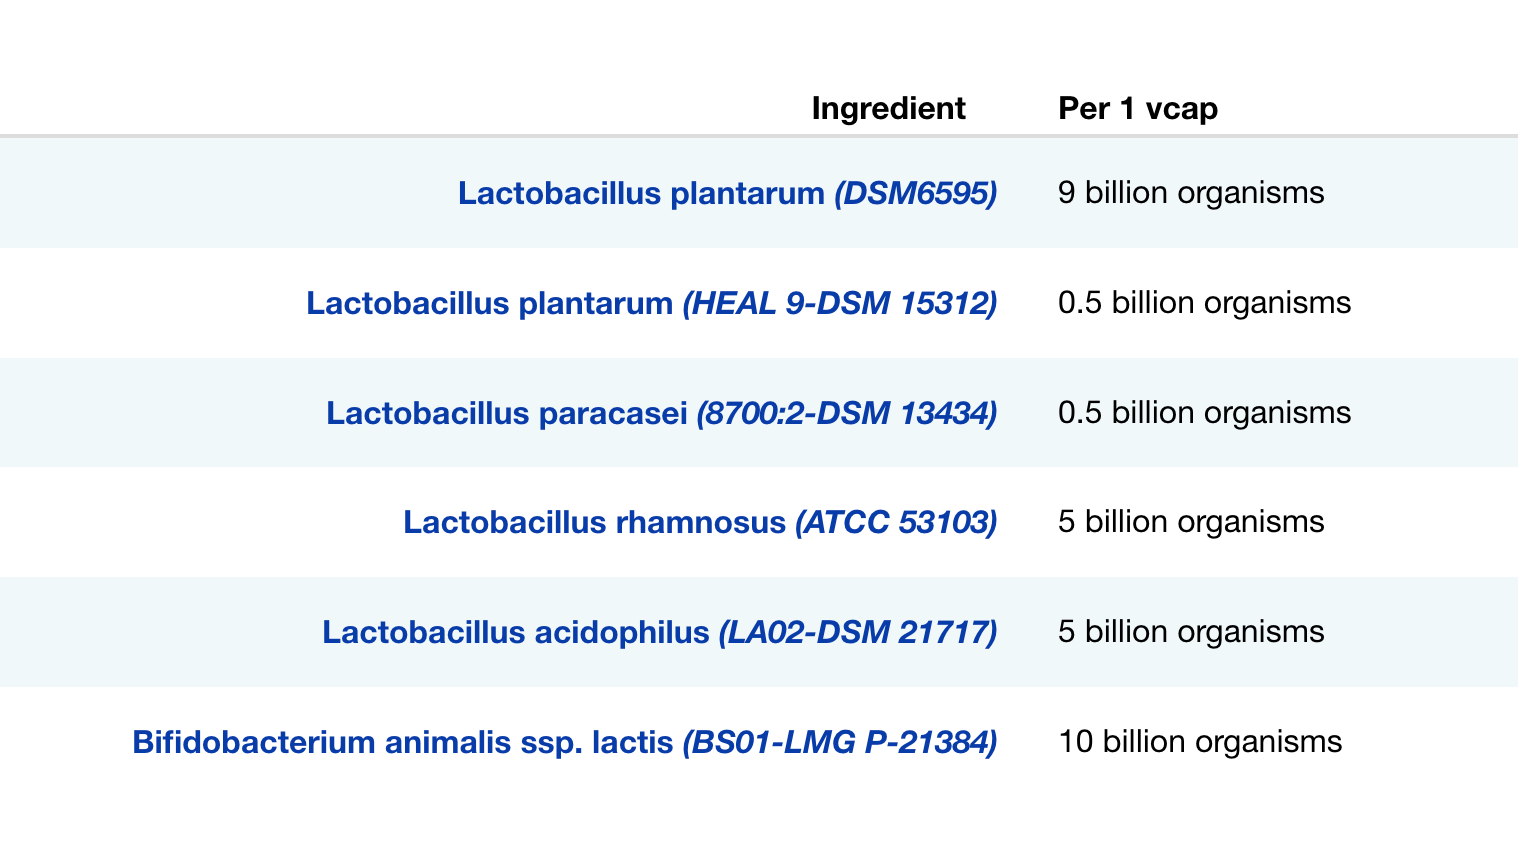Click 0.5 billion organisms in HEAL 9 row

[x=1204, y=303]
